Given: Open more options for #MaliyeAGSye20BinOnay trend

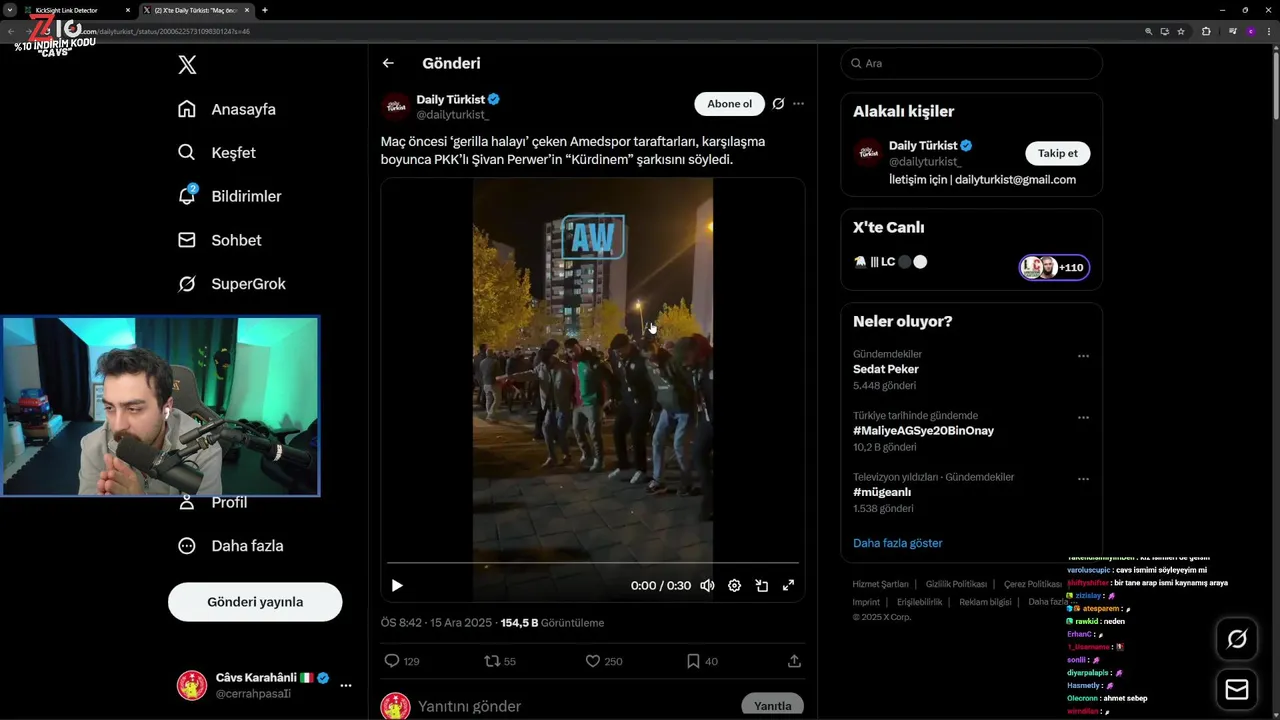Looking at the screenshot, I should (1083, 418).
